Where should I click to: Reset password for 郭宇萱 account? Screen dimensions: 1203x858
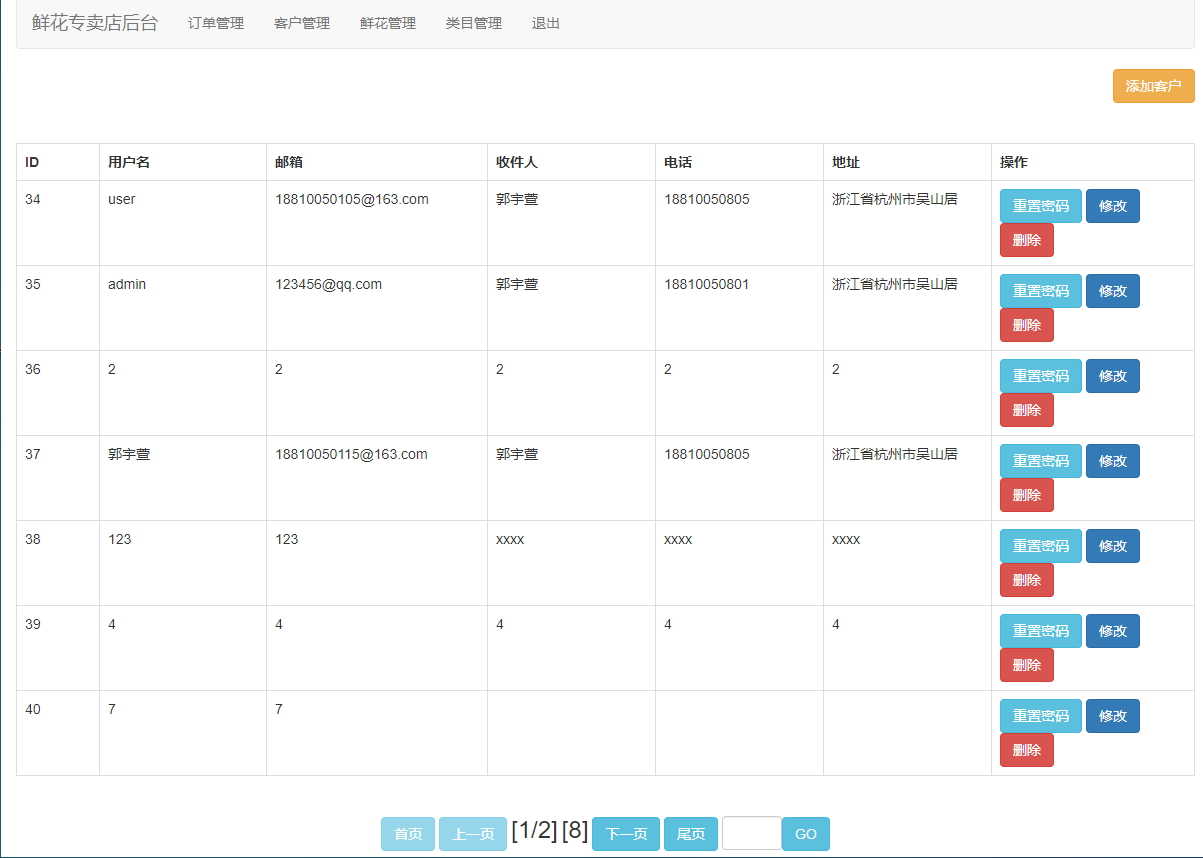[x=1040, y=460]
